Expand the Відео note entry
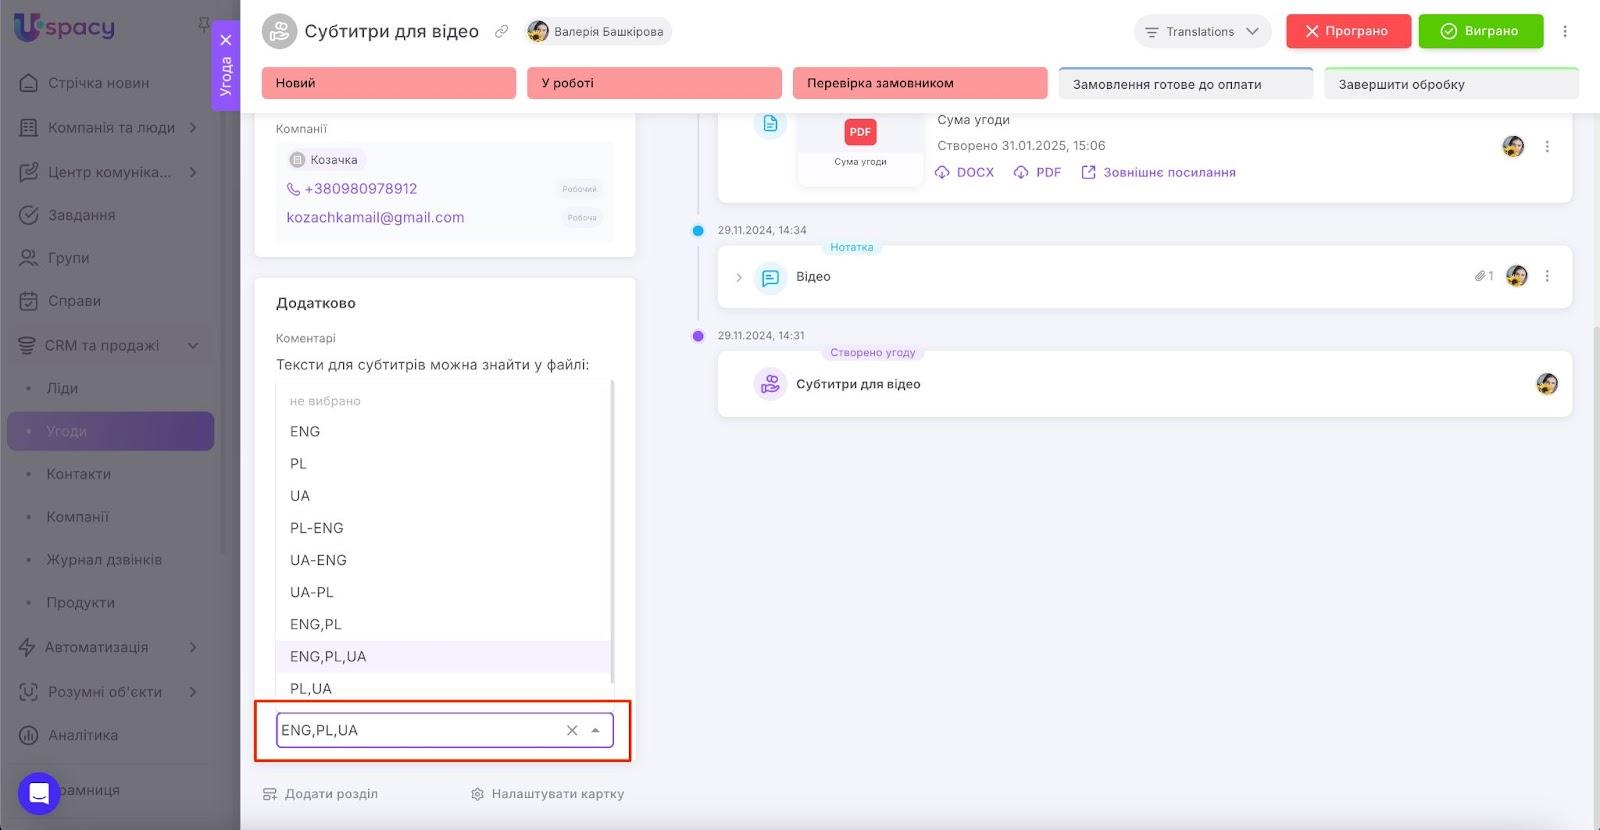The width and height of the screenshot is (1600, 830). [739, 277]
